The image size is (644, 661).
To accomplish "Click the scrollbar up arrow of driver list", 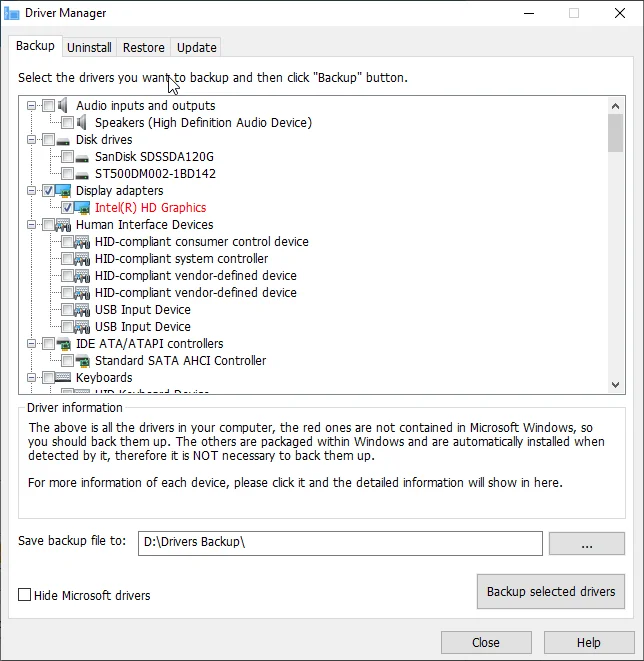I will (615, 106).
